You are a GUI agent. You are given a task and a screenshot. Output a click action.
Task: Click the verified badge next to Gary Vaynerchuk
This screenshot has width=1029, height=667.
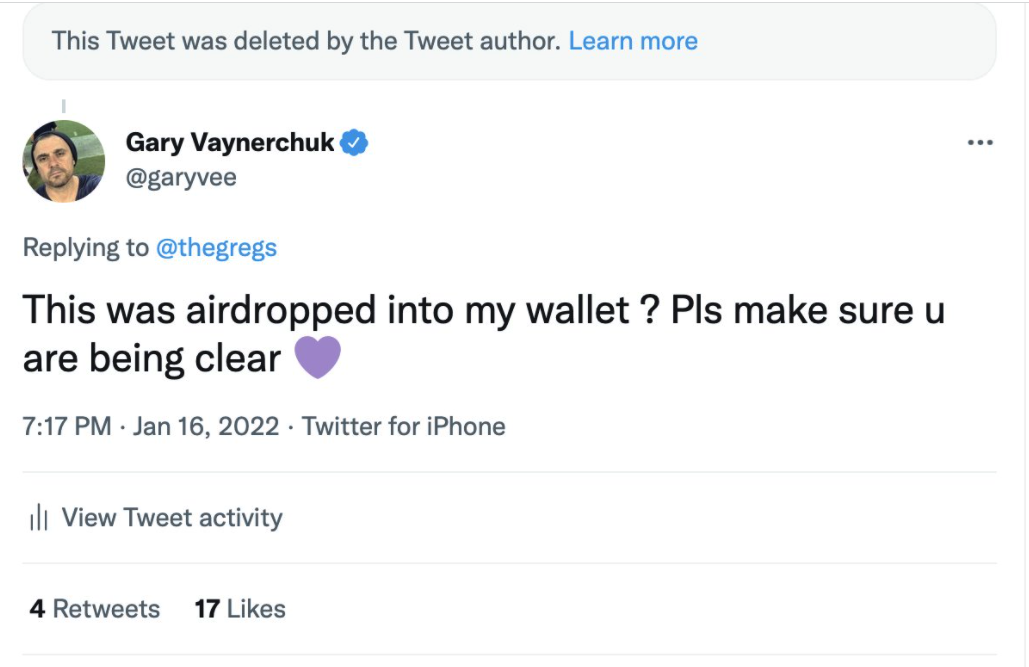[x=354, y=142]
